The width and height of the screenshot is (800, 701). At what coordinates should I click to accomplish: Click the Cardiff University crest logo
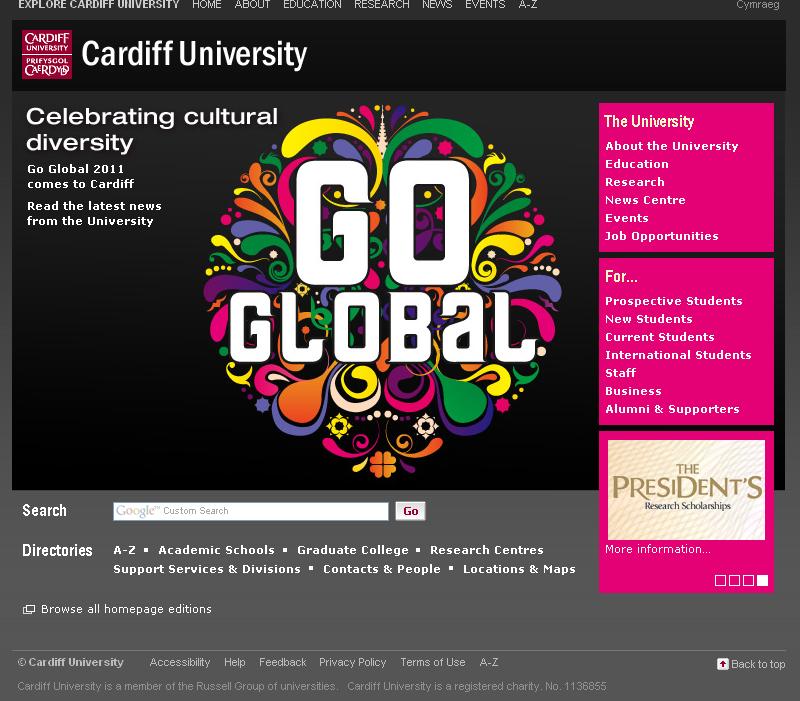pyautogui.click(x=47, y=54)
